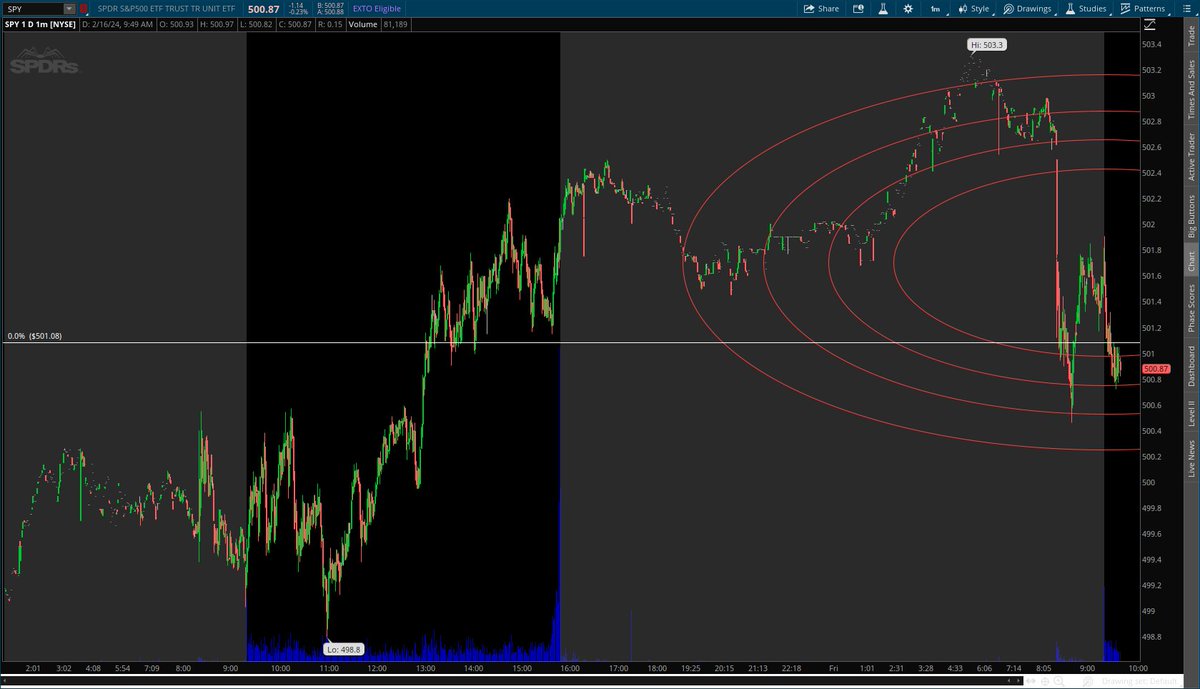Open the flask Edit Studies icon
Image resolution: width=1200 pixels, height=689 pixels.
[883, 8]
